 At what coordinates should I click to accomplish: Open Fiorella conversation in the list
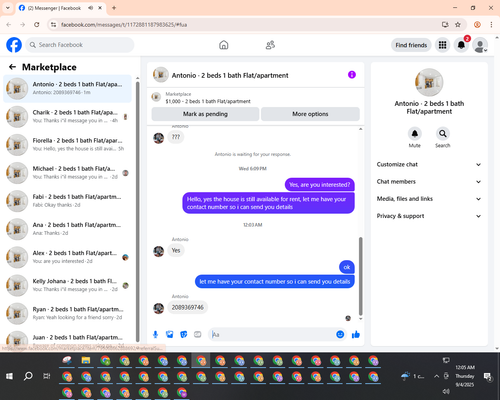(x=67, y=145)
